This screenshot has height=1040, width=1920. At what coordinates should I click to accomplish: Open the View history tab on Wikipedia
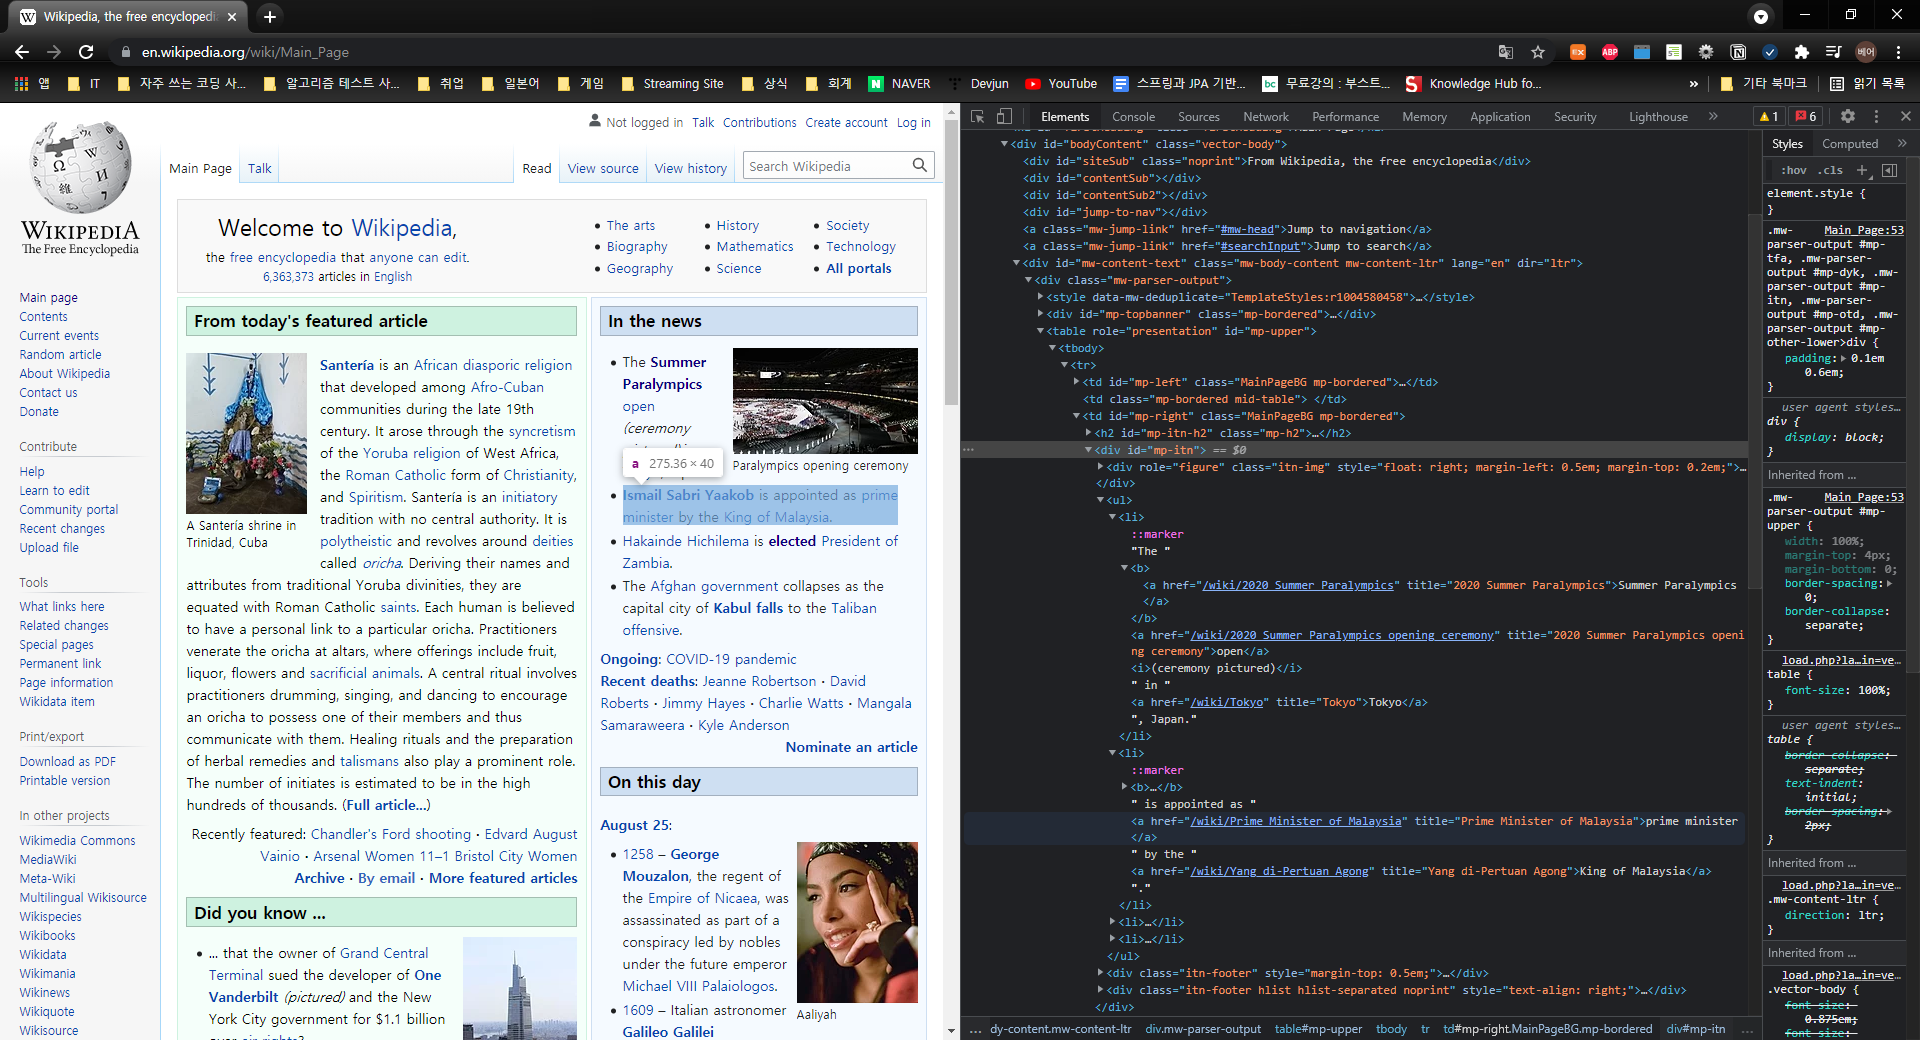click(691, 168)
